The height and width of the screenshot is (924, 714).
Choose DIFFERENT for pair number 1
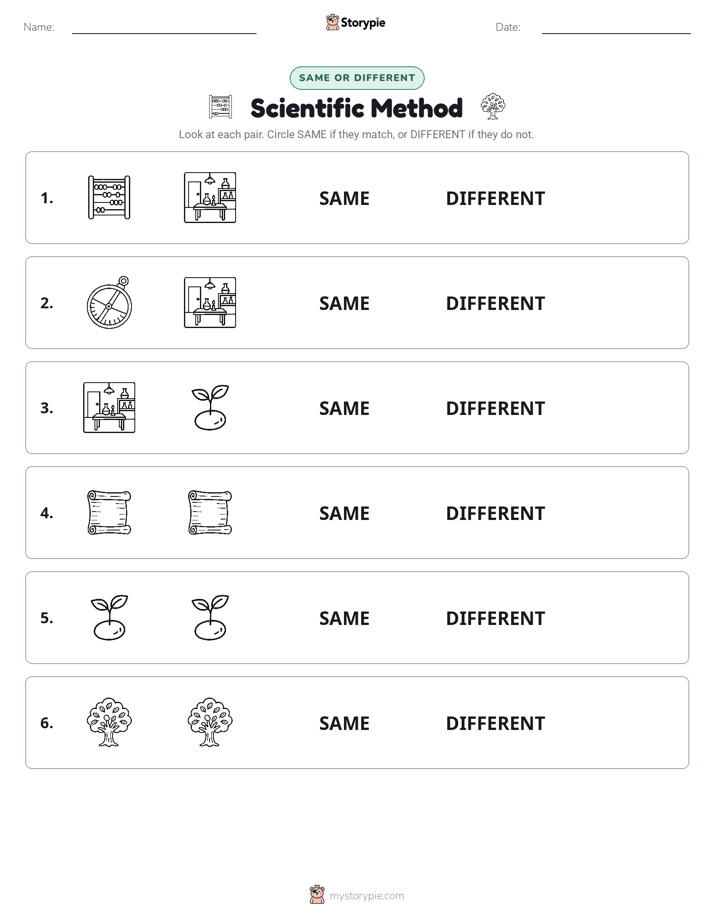(x=495, y=199)
